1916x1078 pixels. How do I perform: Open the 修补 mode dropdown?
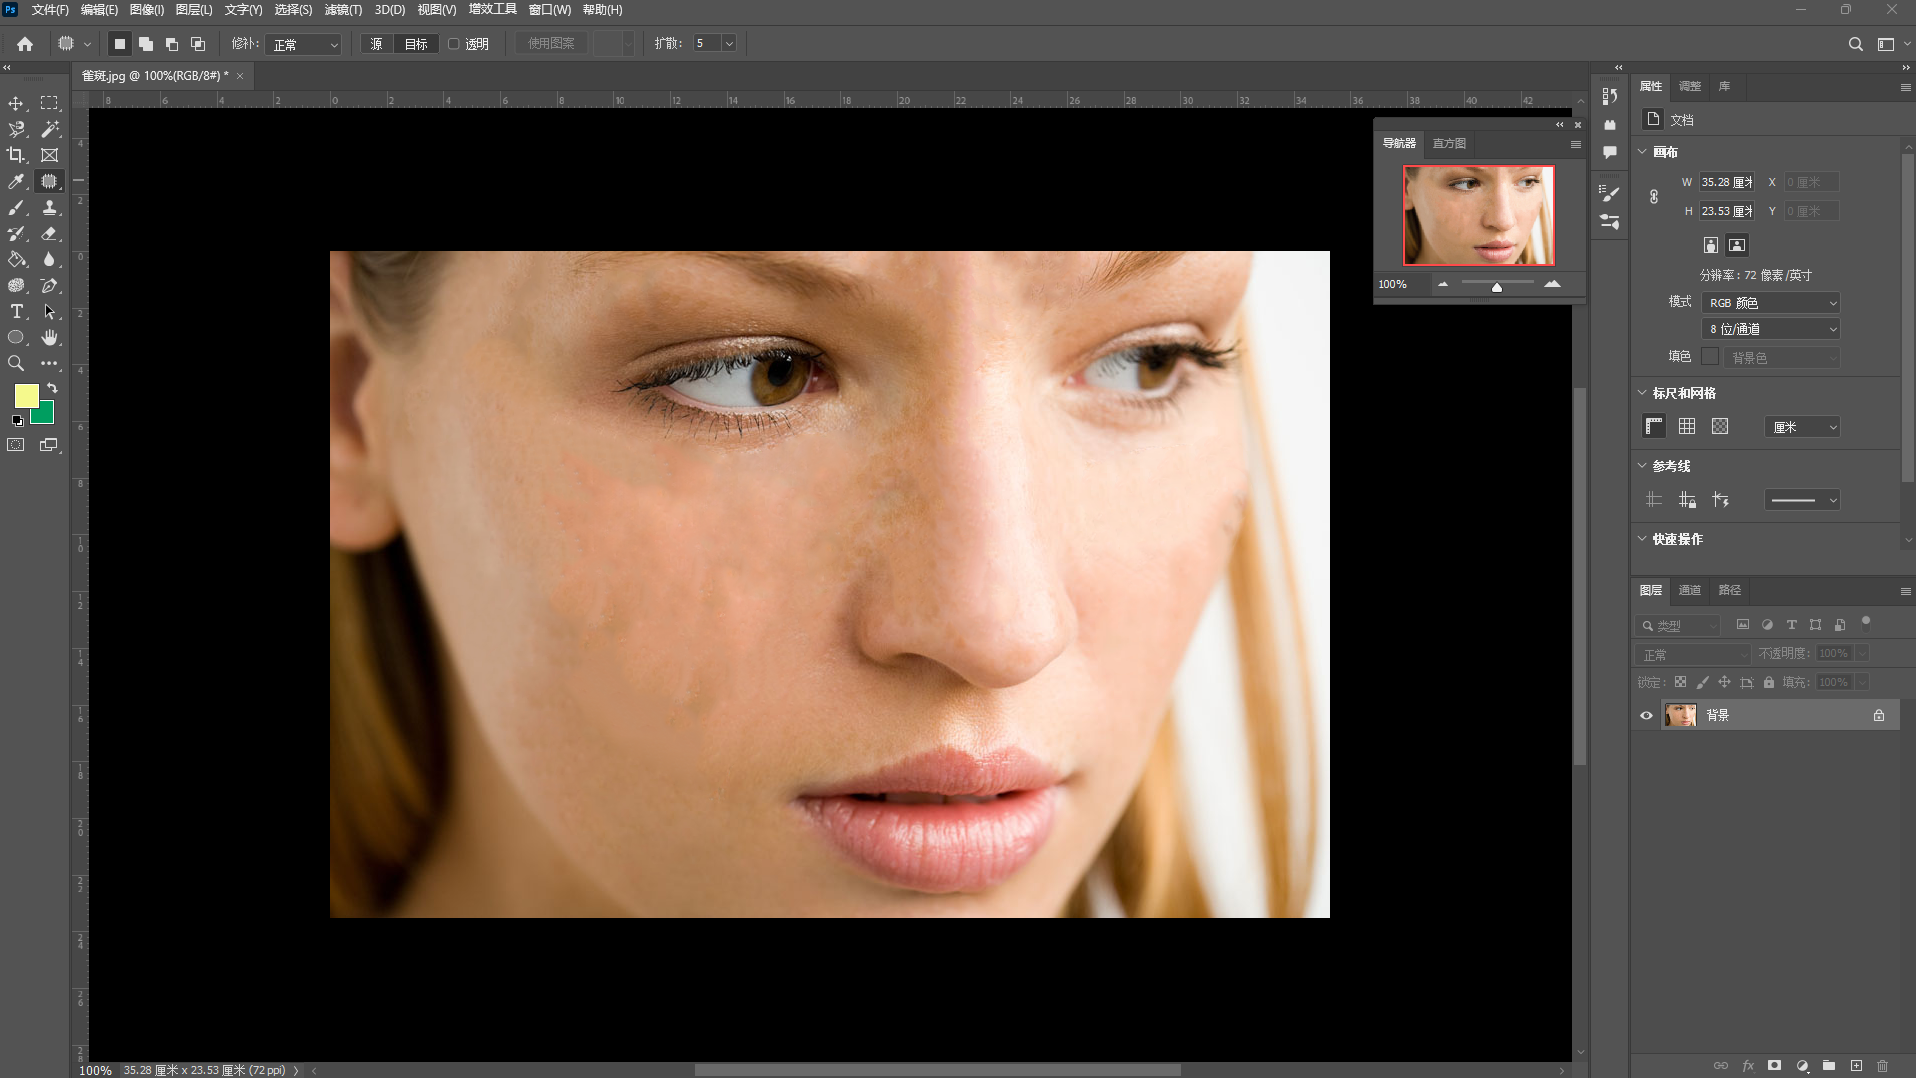pyautogui.click(x=304, y=44)
